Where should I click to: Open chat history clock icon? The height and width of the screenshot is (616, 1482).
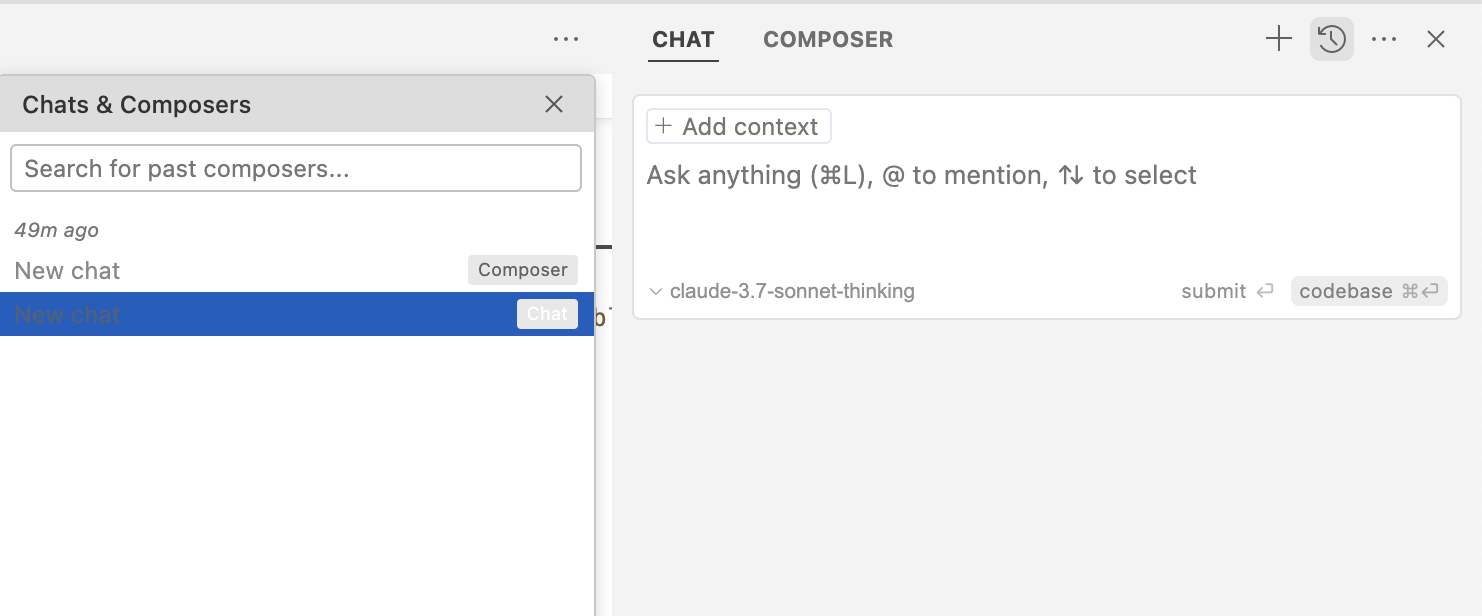pyautogui.click(x=1331, y=40)
